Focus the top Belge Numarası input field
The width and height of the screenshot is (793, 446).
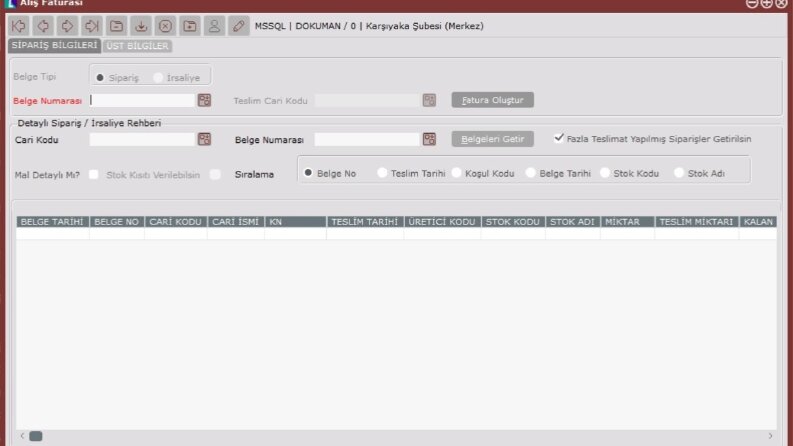[x=142, y=100]
